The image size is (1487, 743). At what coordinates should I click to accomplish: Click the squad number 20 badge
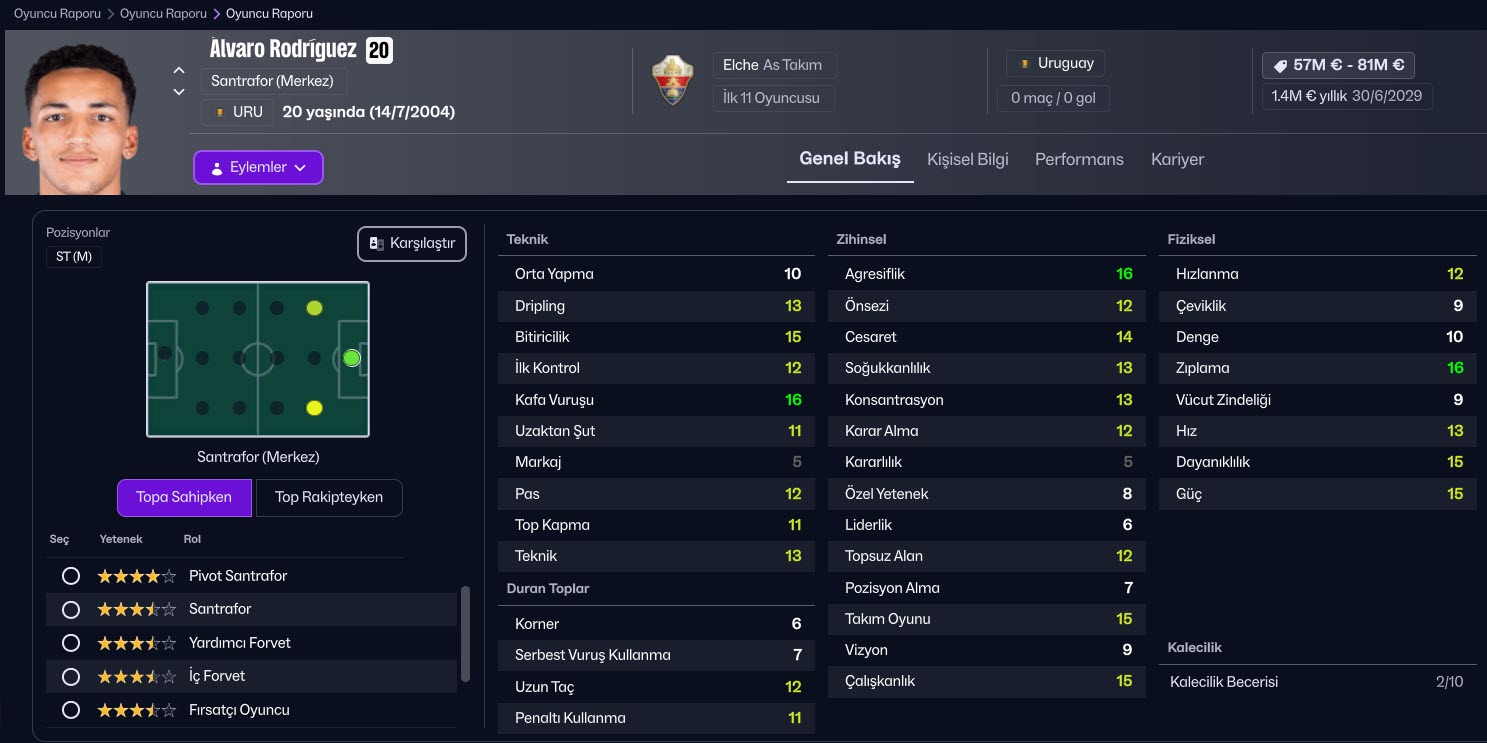coord(379,50)
